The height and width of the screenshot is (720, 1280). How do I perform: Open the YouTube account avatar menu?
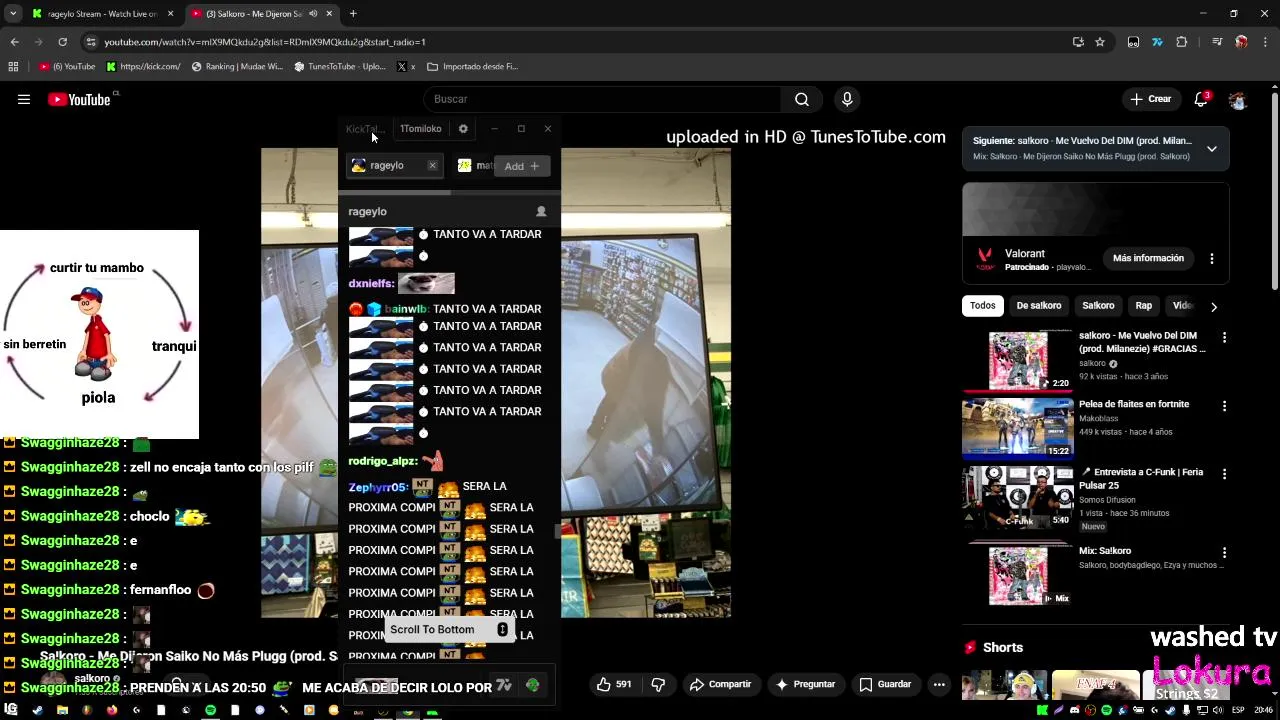coord(1238,99)
